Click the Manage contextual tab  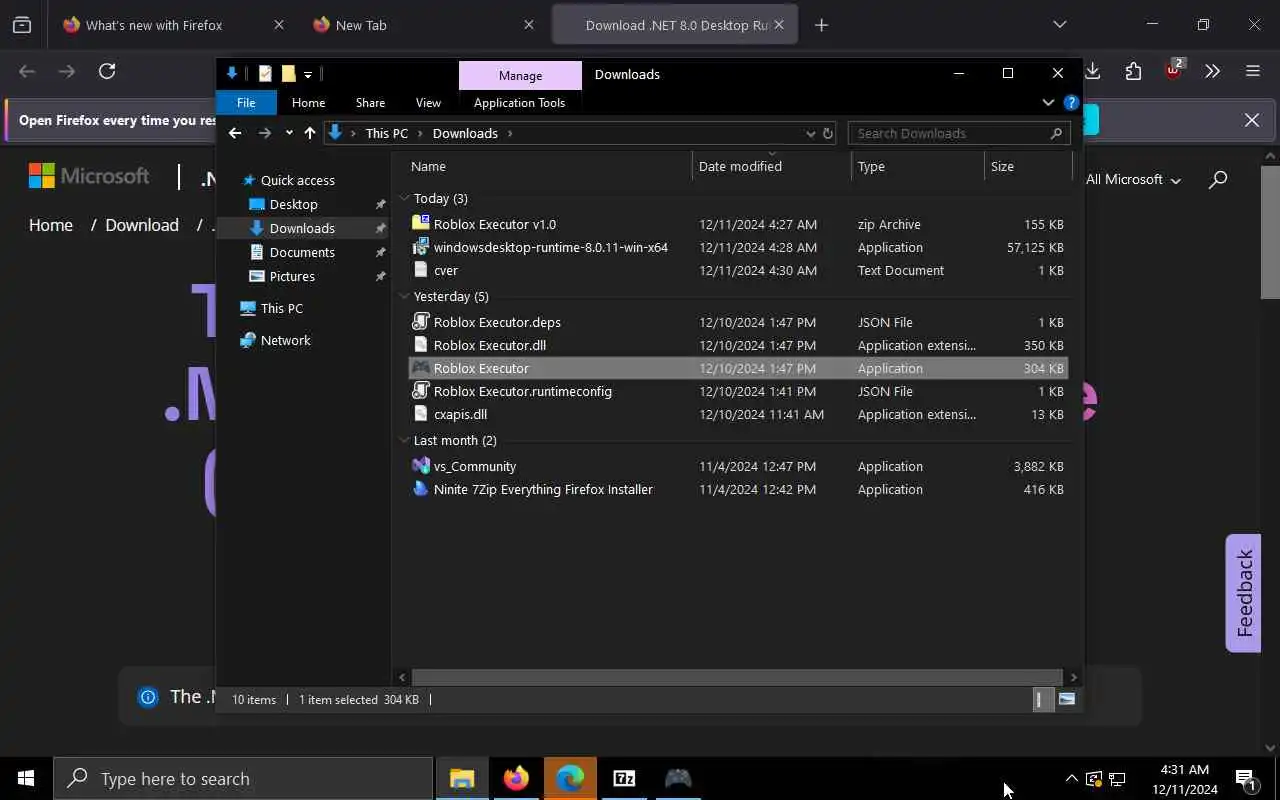point(520,75)
